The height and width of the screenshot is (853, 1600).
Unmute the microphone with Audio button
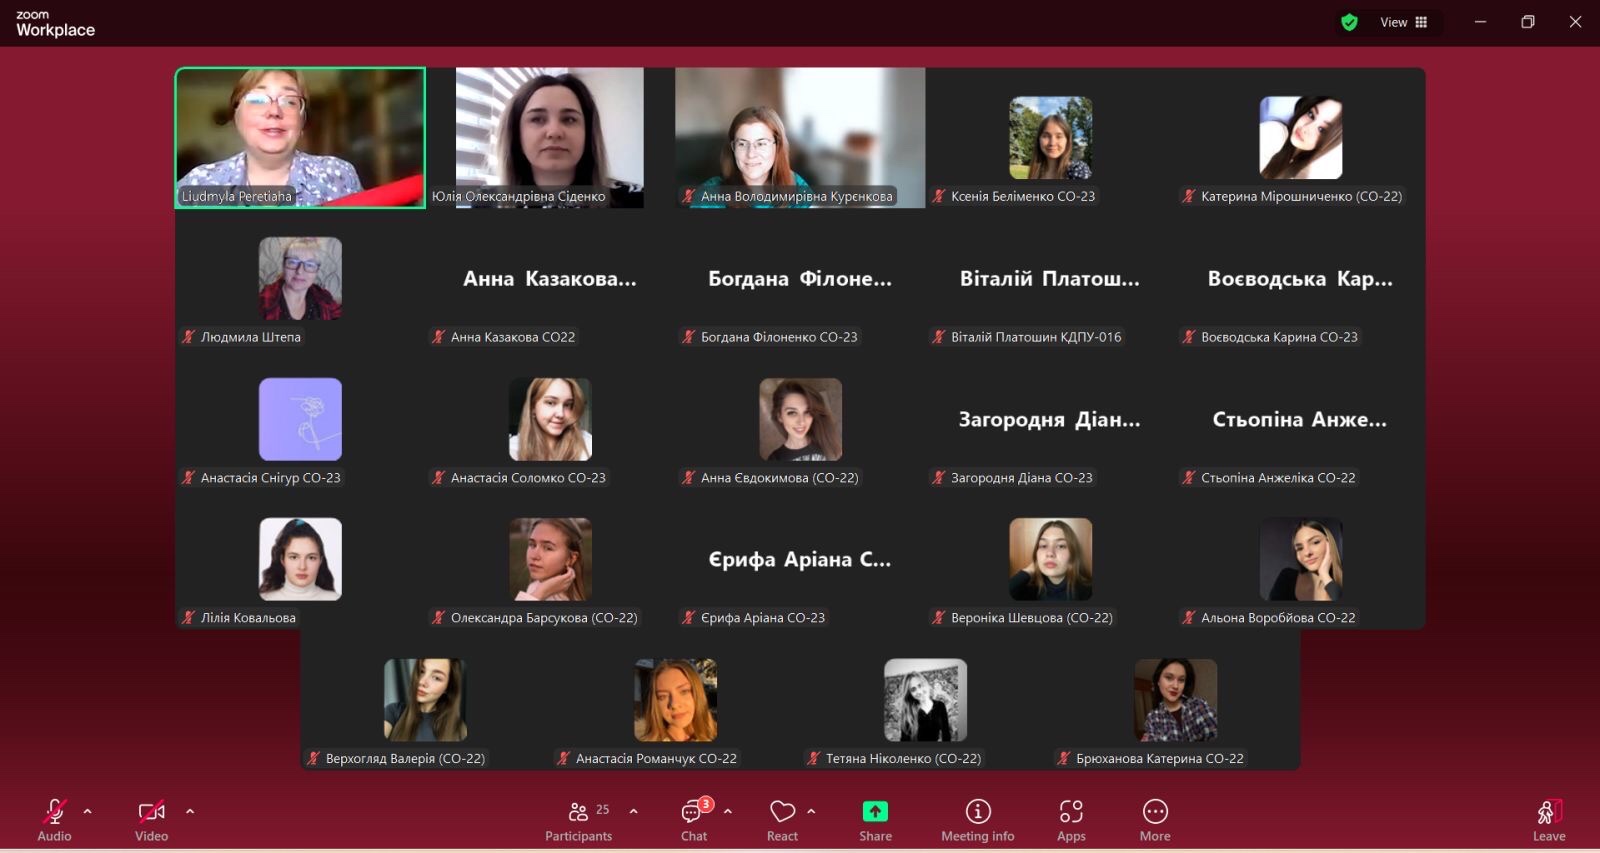click(x=54, y=819)
